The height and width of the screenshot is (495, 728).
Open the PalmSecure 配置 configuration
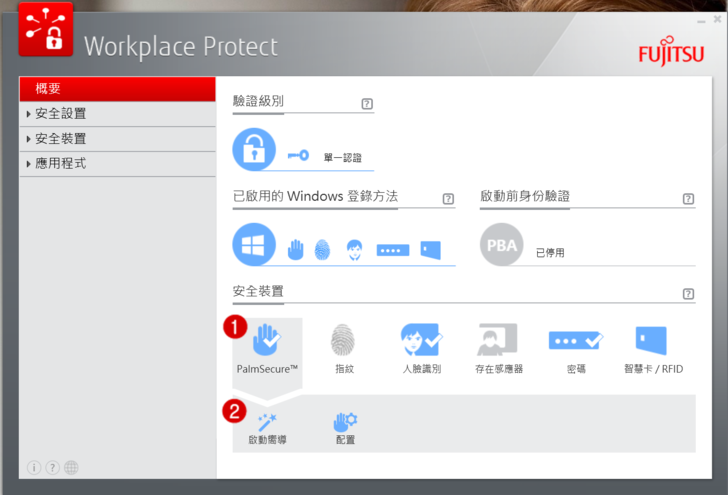345,429
